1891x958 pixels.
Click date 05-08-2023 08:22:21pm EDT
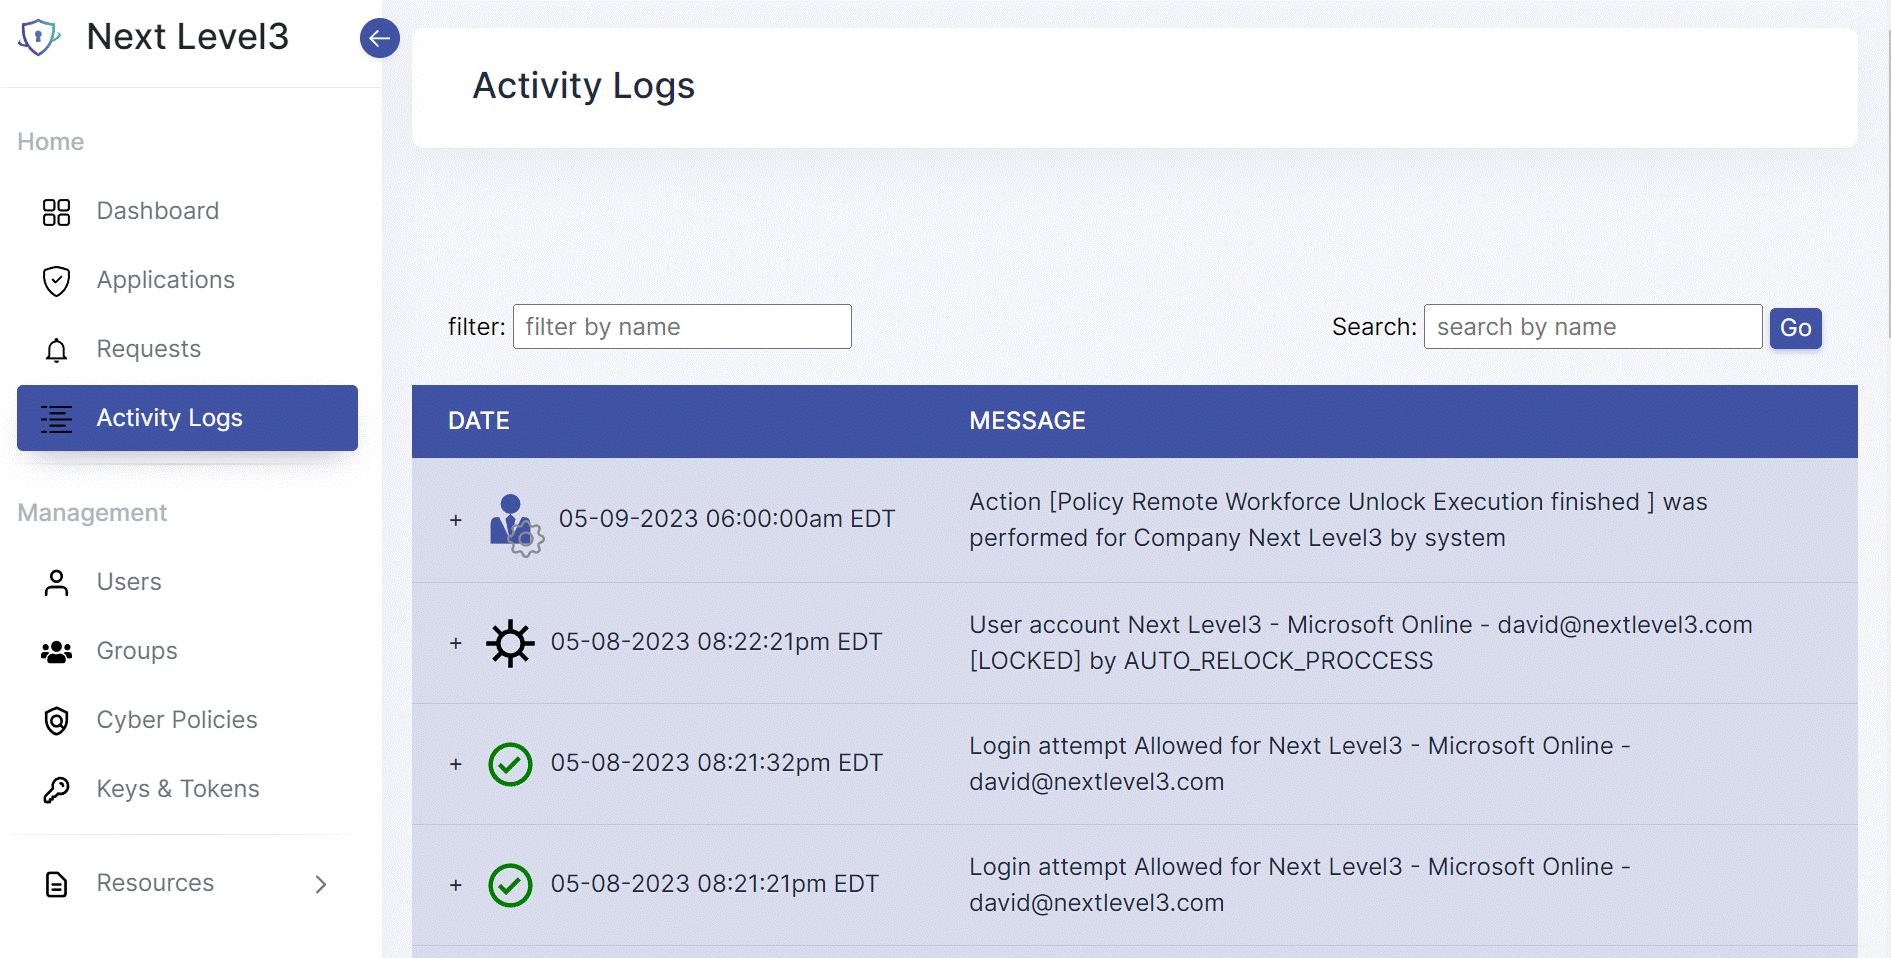(716, 642)
